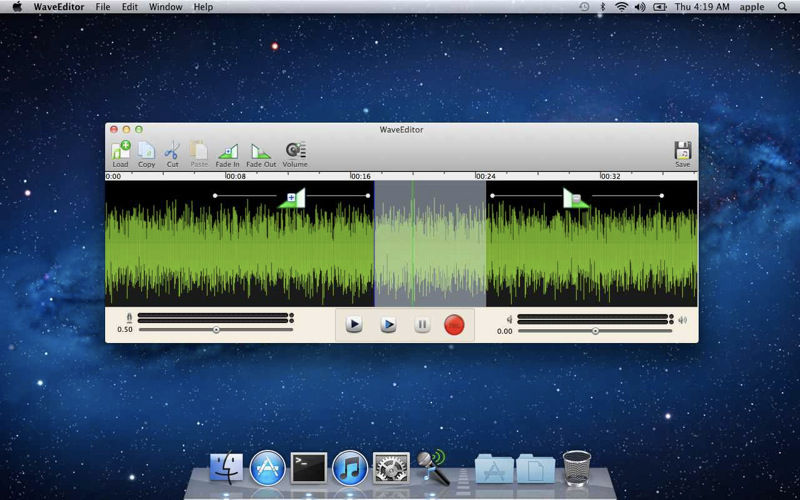Click the low-volume speaker icon
Screen dimensions: 800x500
509,319
